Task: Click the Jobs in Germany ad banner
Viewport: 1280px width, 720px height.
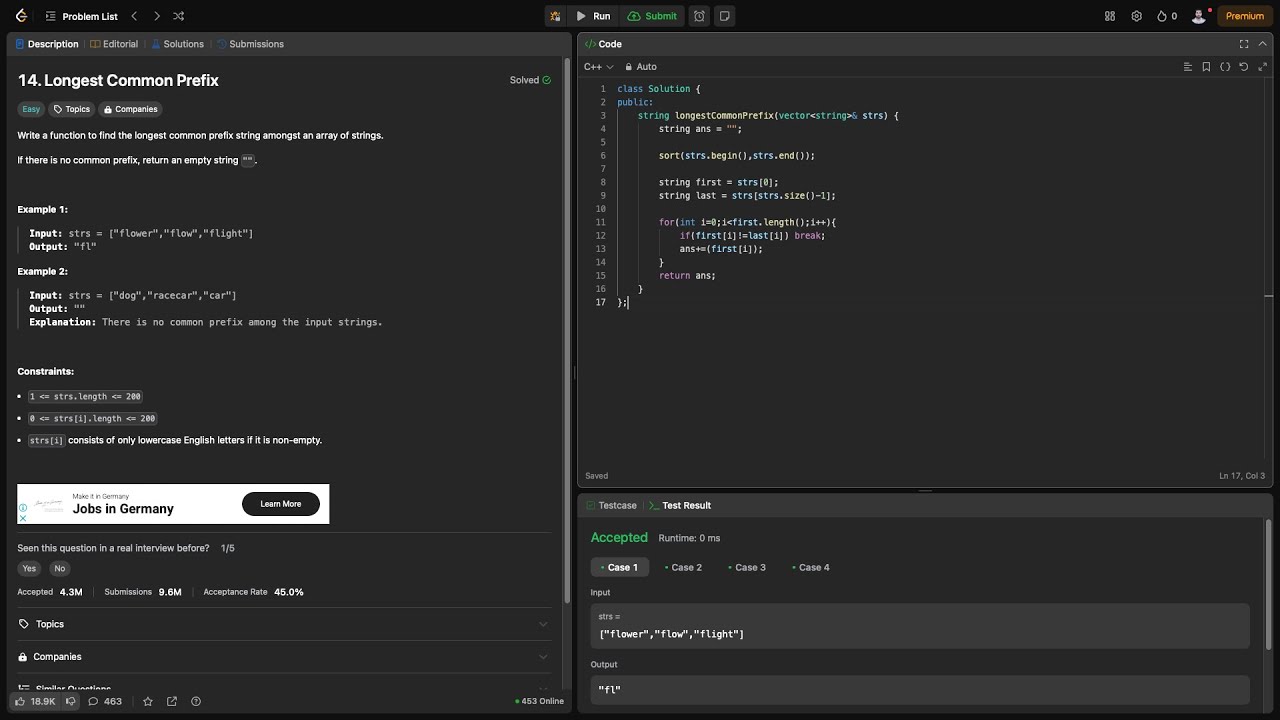Action: pyautogui.click(x=173, y=504)
